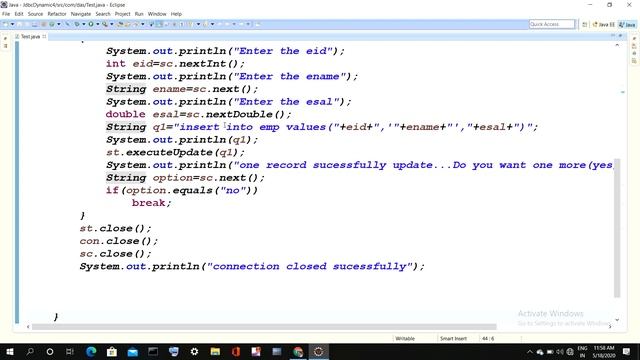The width and height of the screenshot is (640, 360).
Task: Click the External Tools toolbar icon
Action: coord(105,24)
